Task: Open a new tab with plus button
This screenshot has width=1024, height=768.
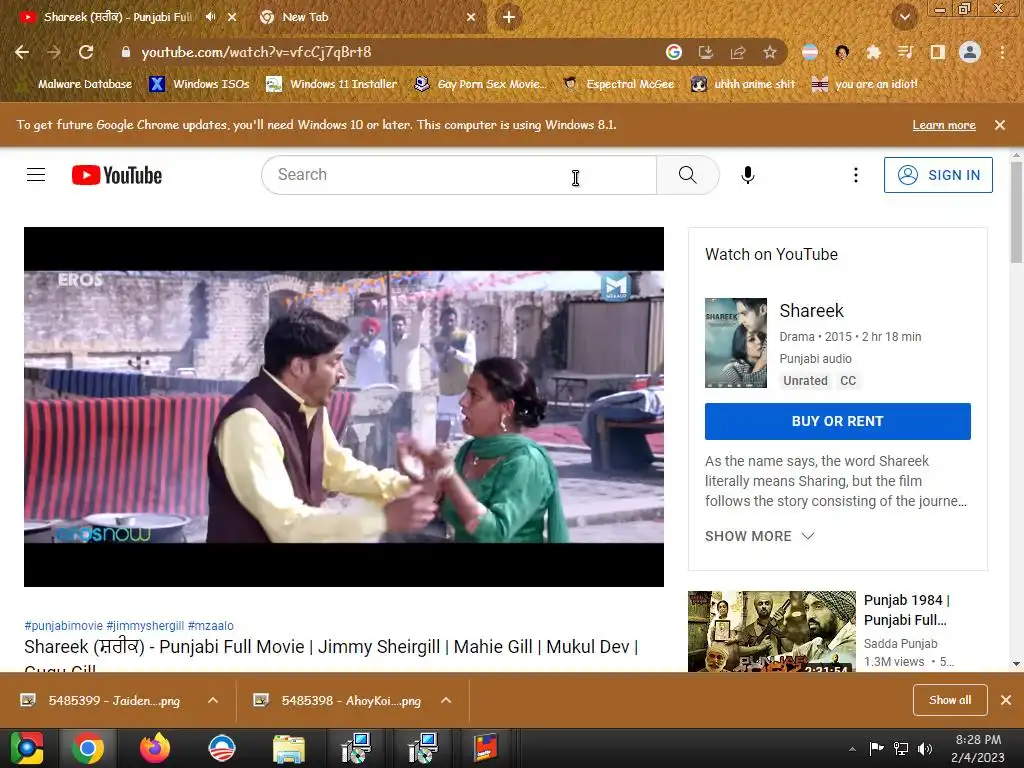Action: tap(509, 17)
